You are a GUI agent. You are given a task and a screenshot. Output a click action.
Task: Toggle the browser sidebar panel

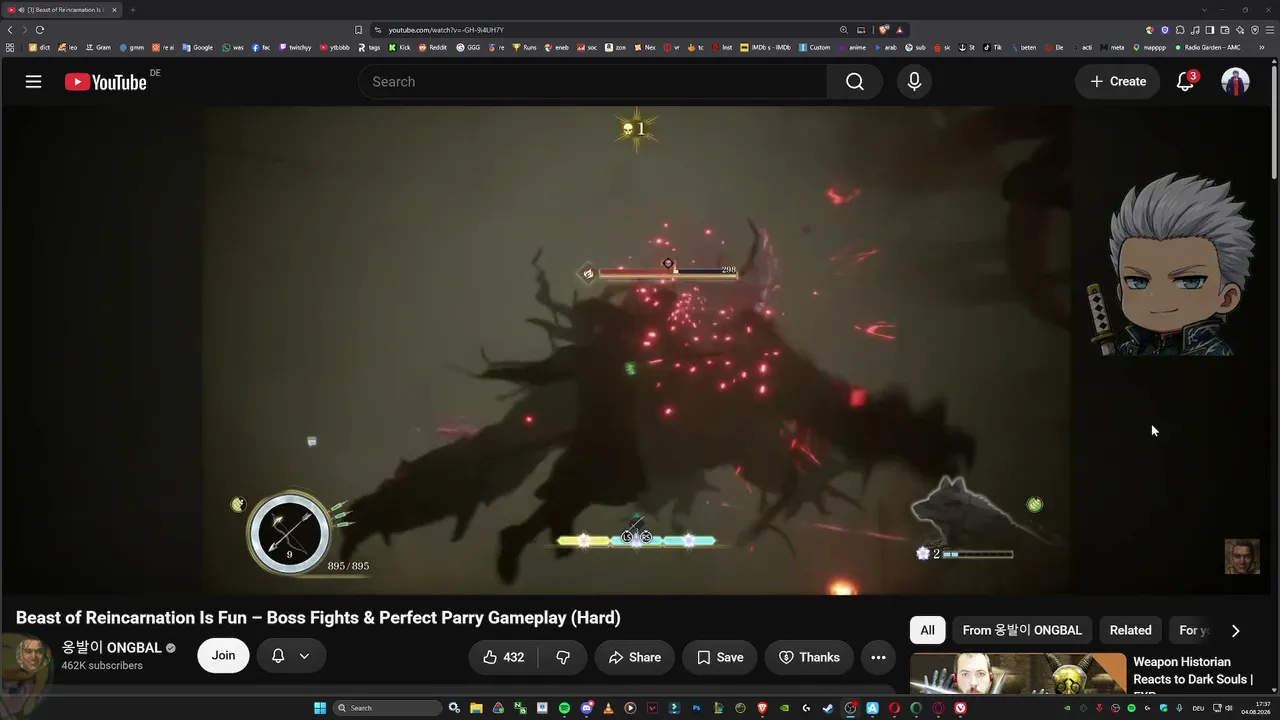pos(1210,30)
